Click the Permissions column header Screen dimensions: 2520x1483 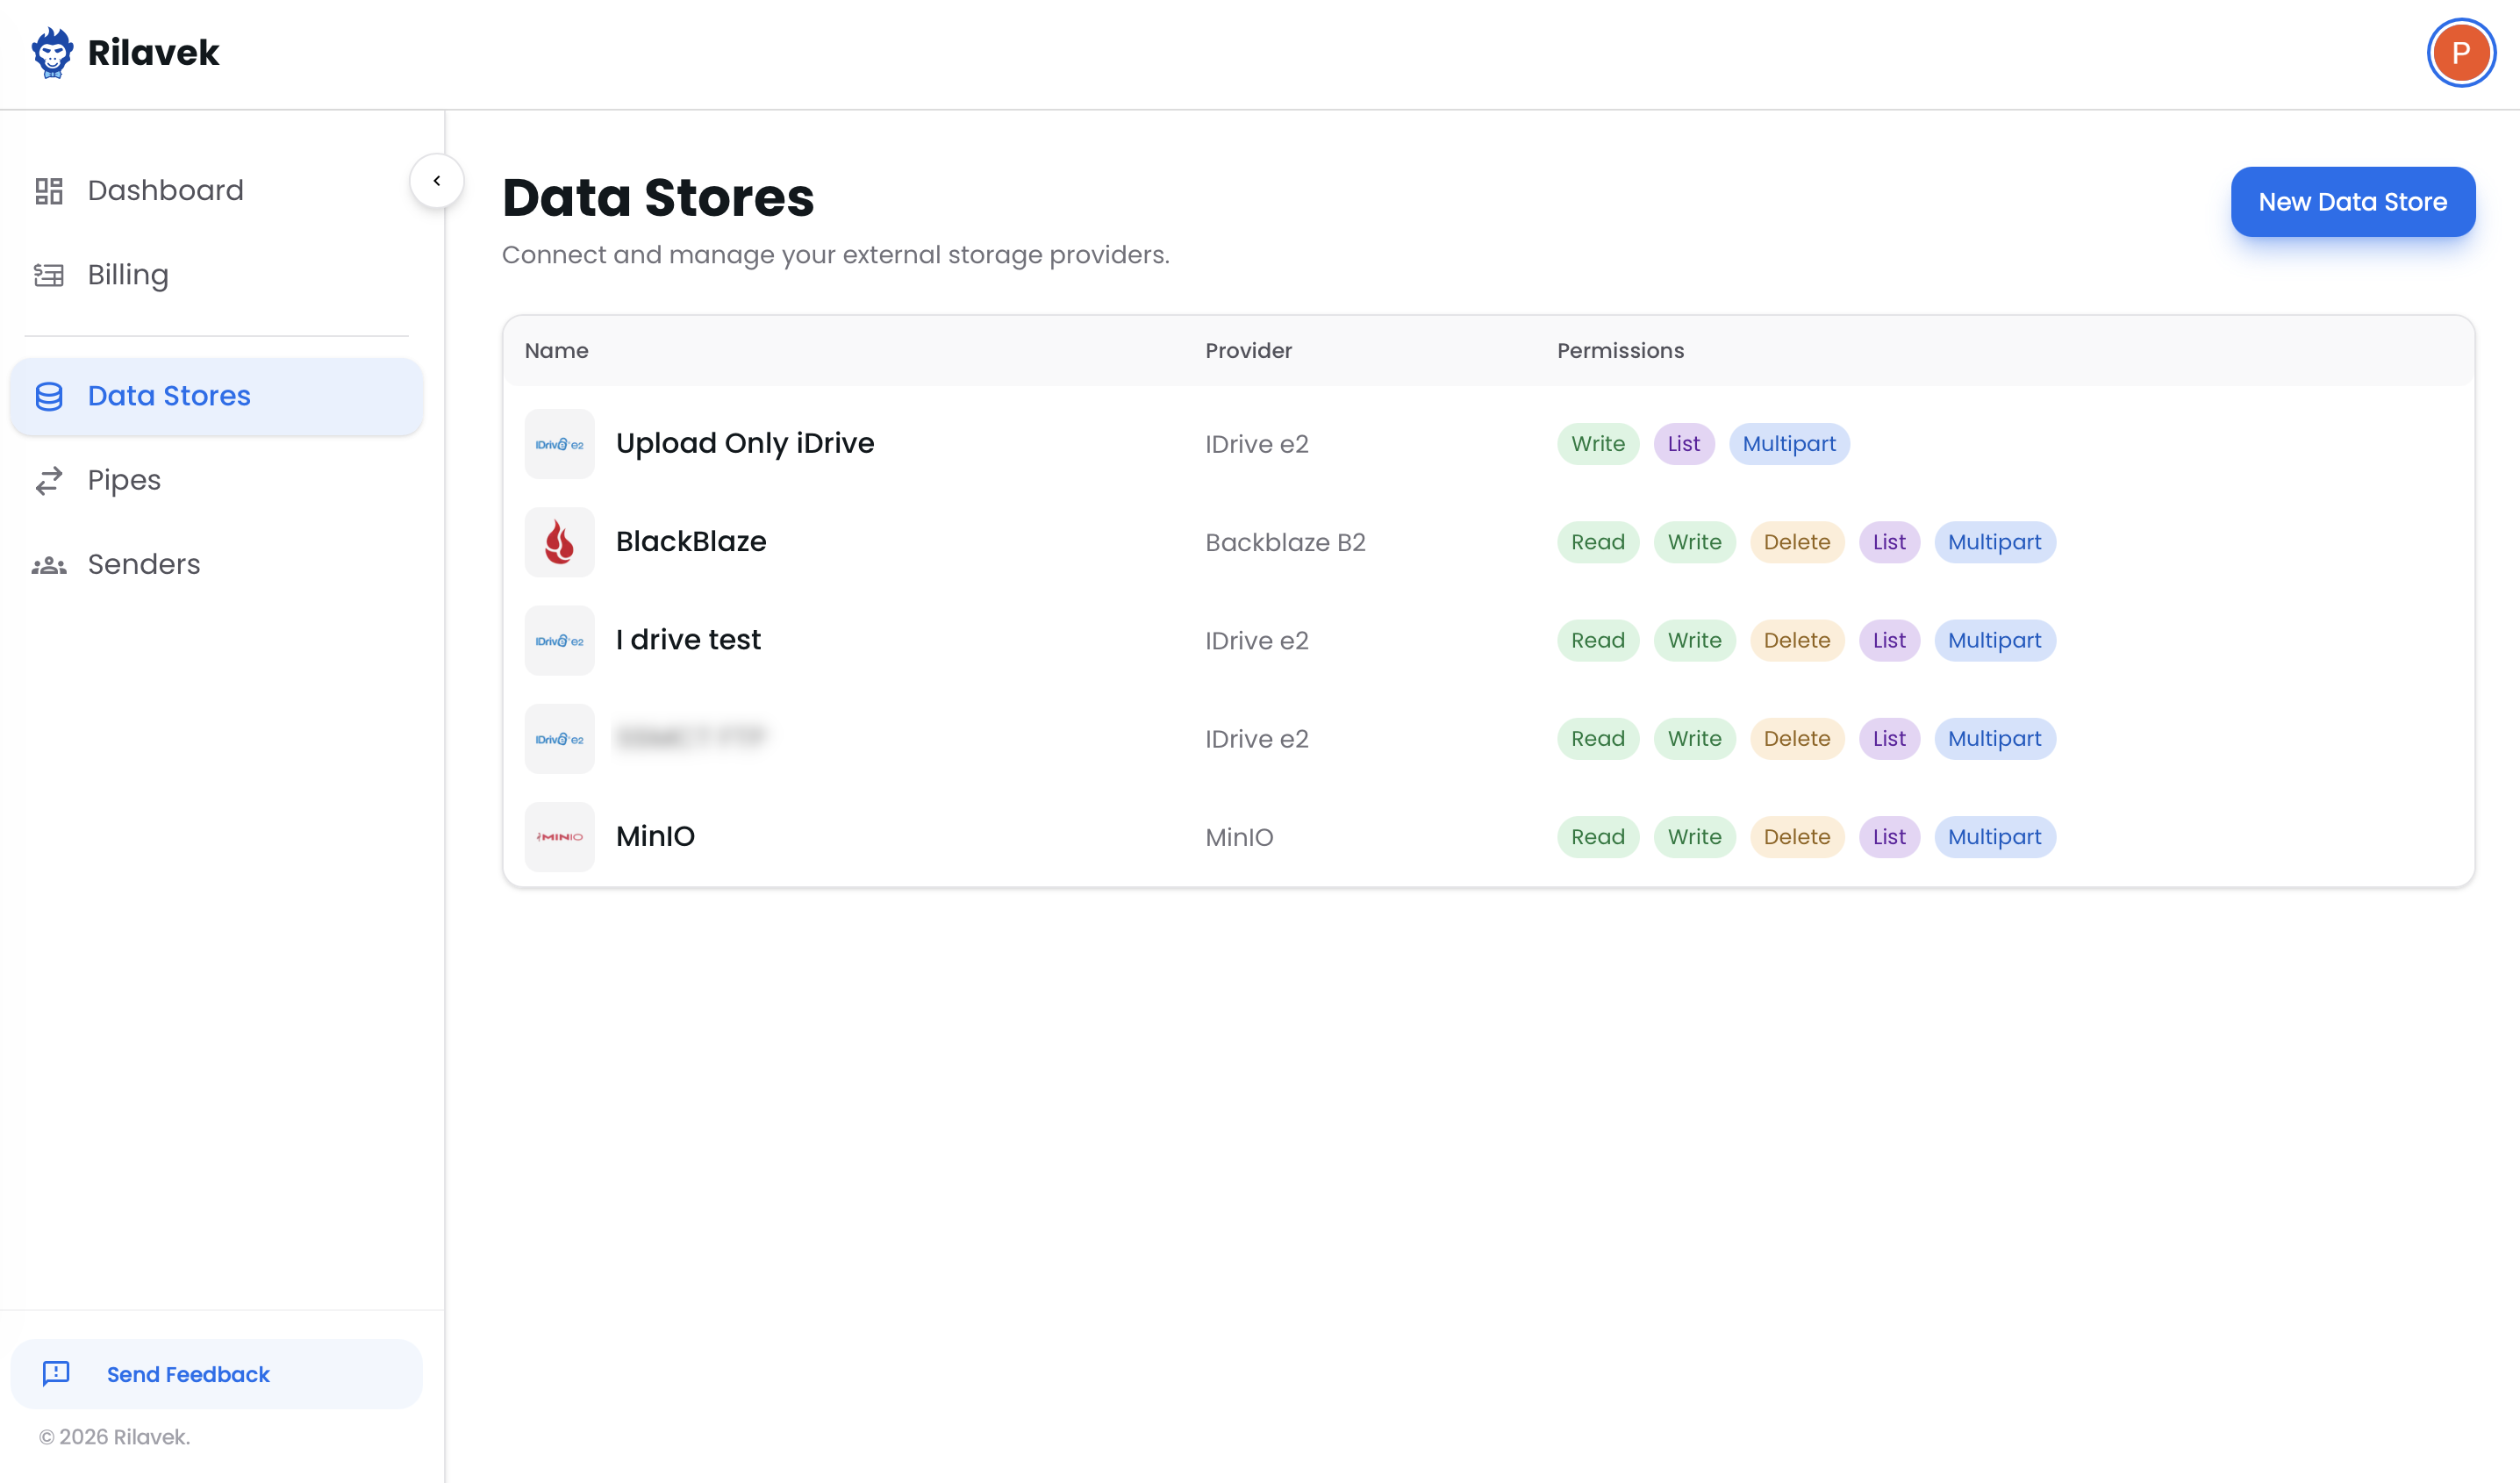pos(1620,351)
